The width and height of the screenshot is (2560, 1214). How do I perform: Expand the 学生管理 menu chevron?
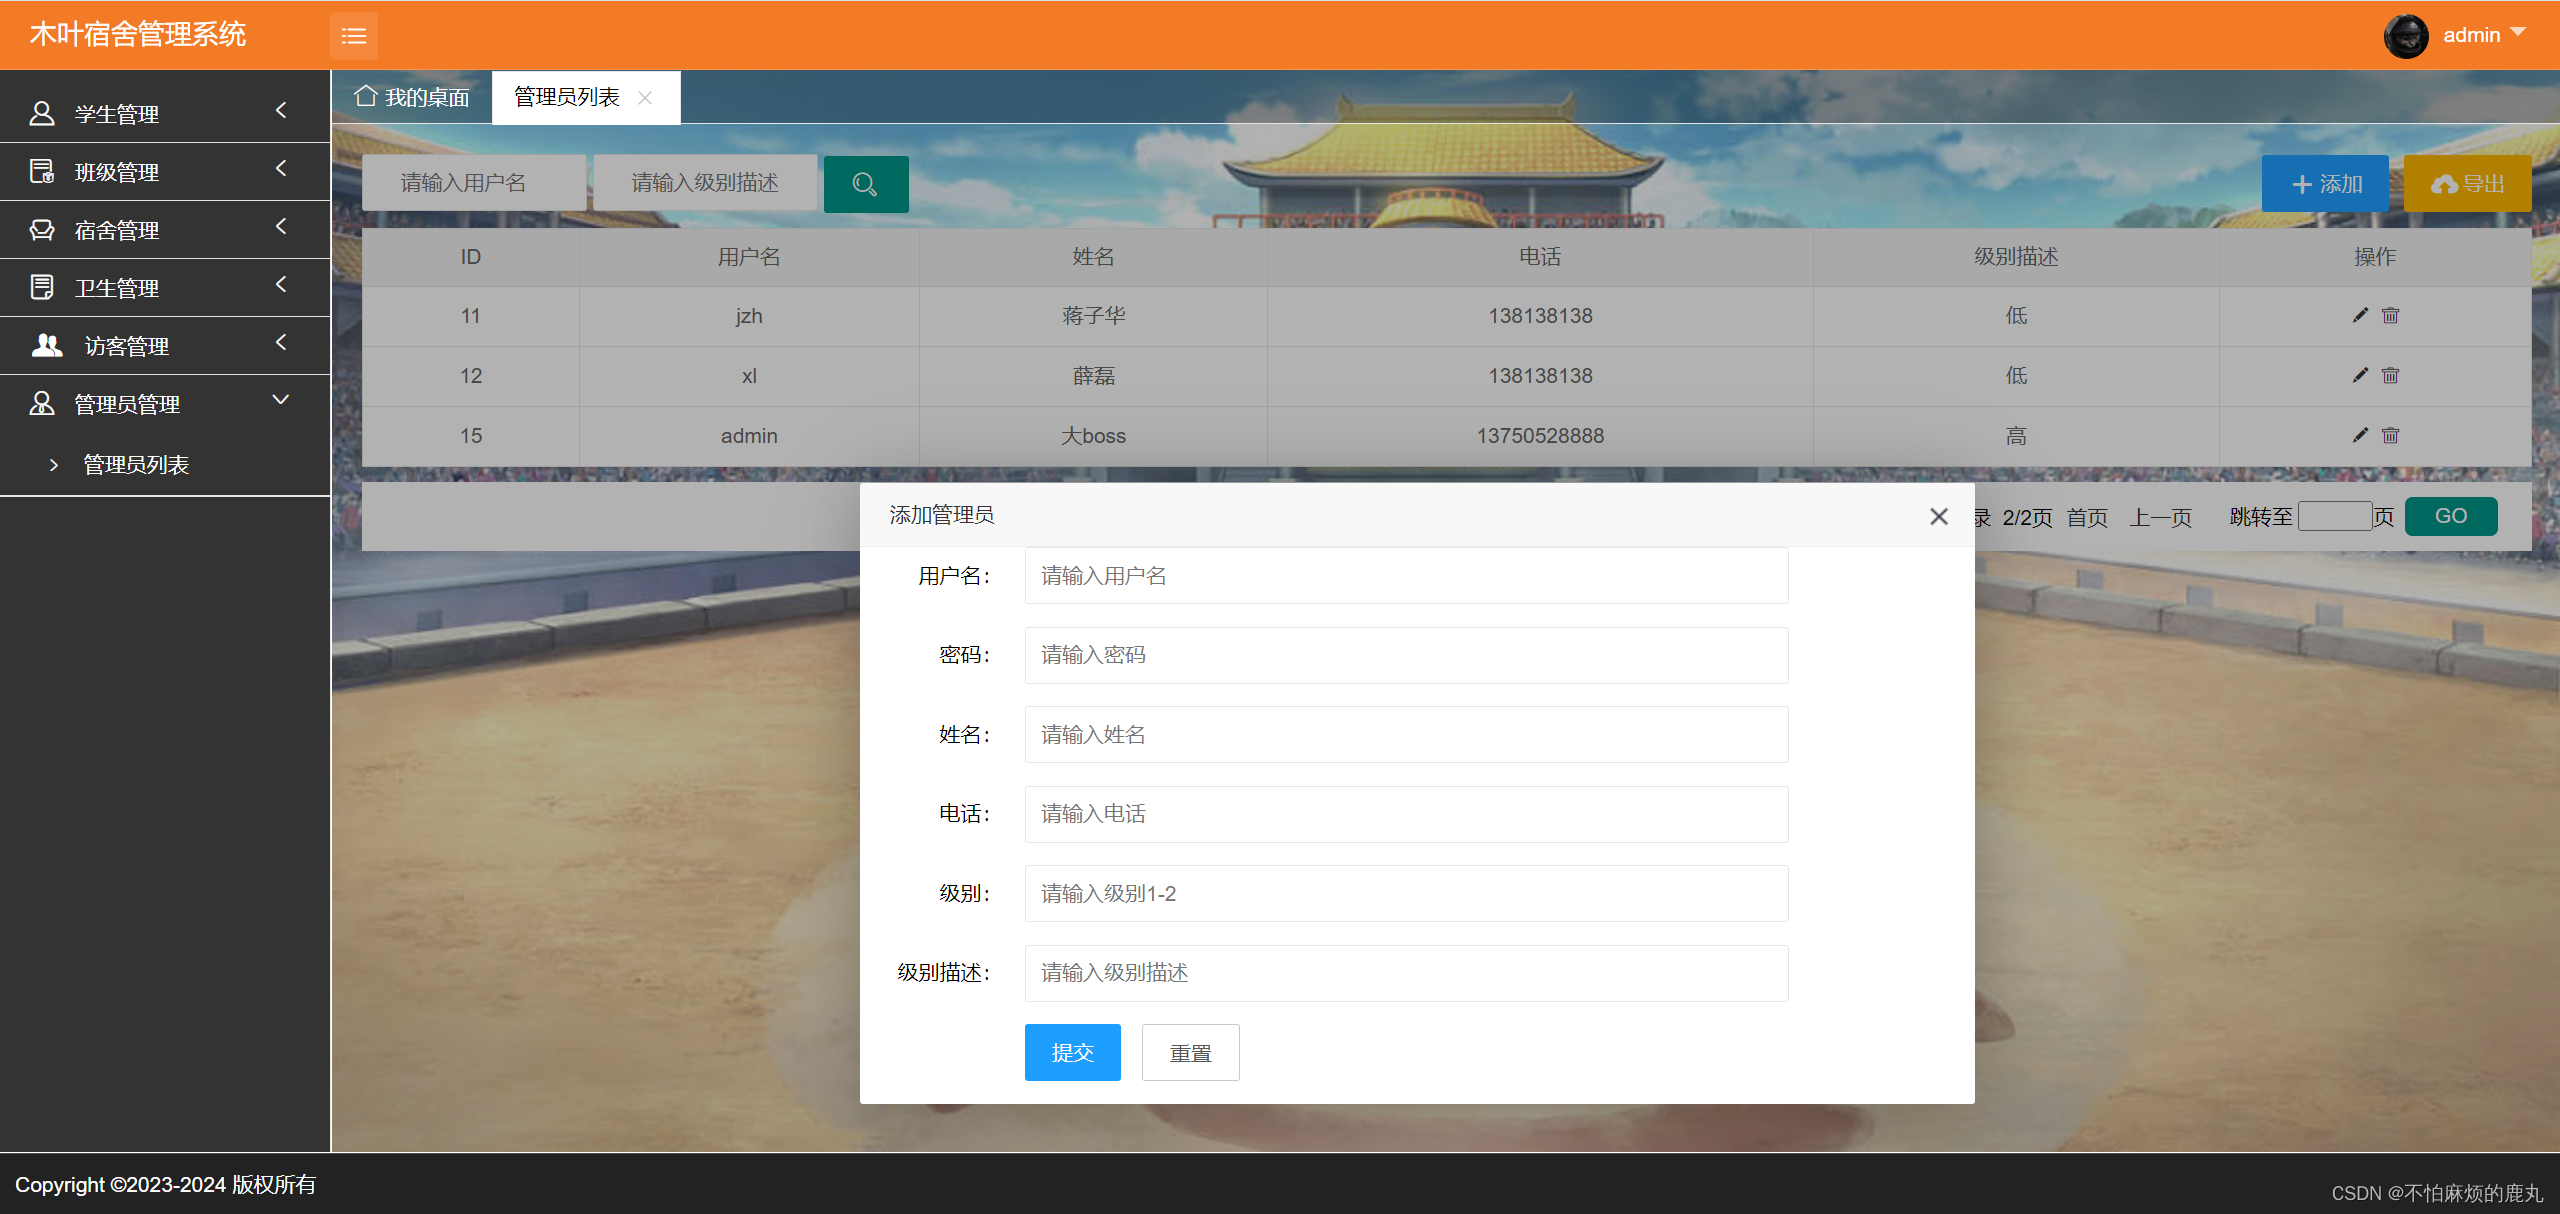click(281, 110)
